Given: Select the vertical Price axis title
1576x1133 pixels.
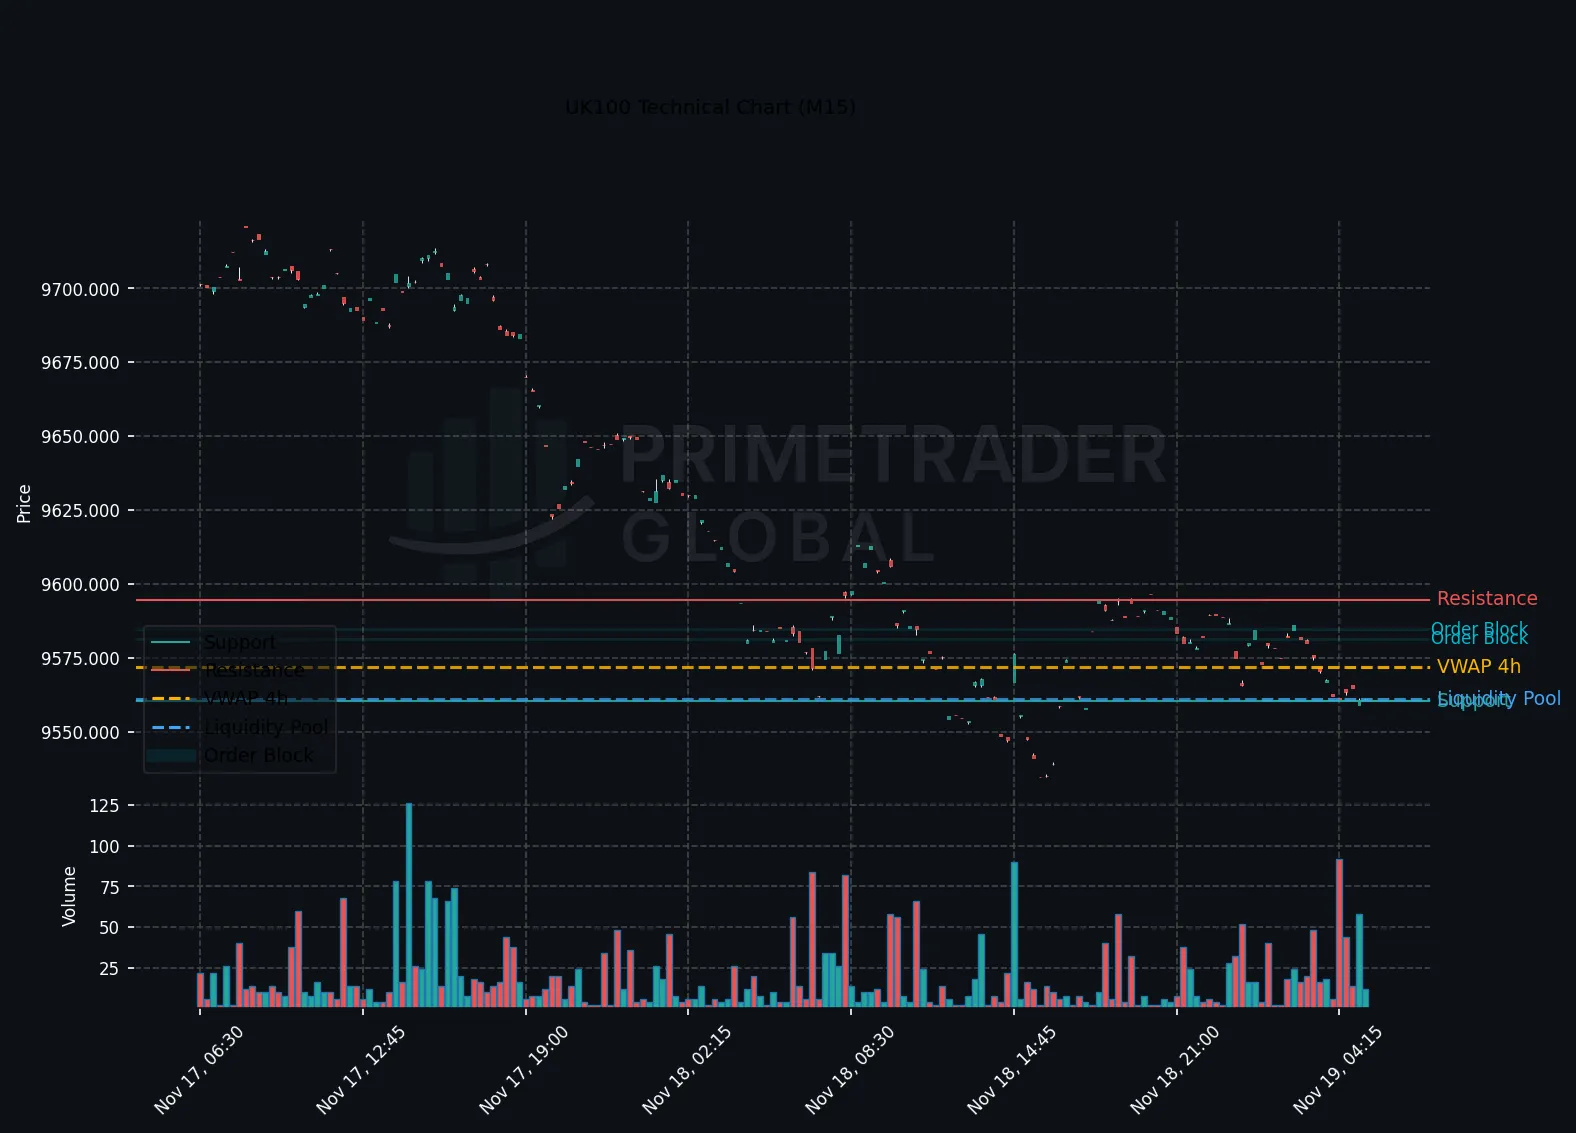Looking at the screenshot, I should click(x=24, y=503).
